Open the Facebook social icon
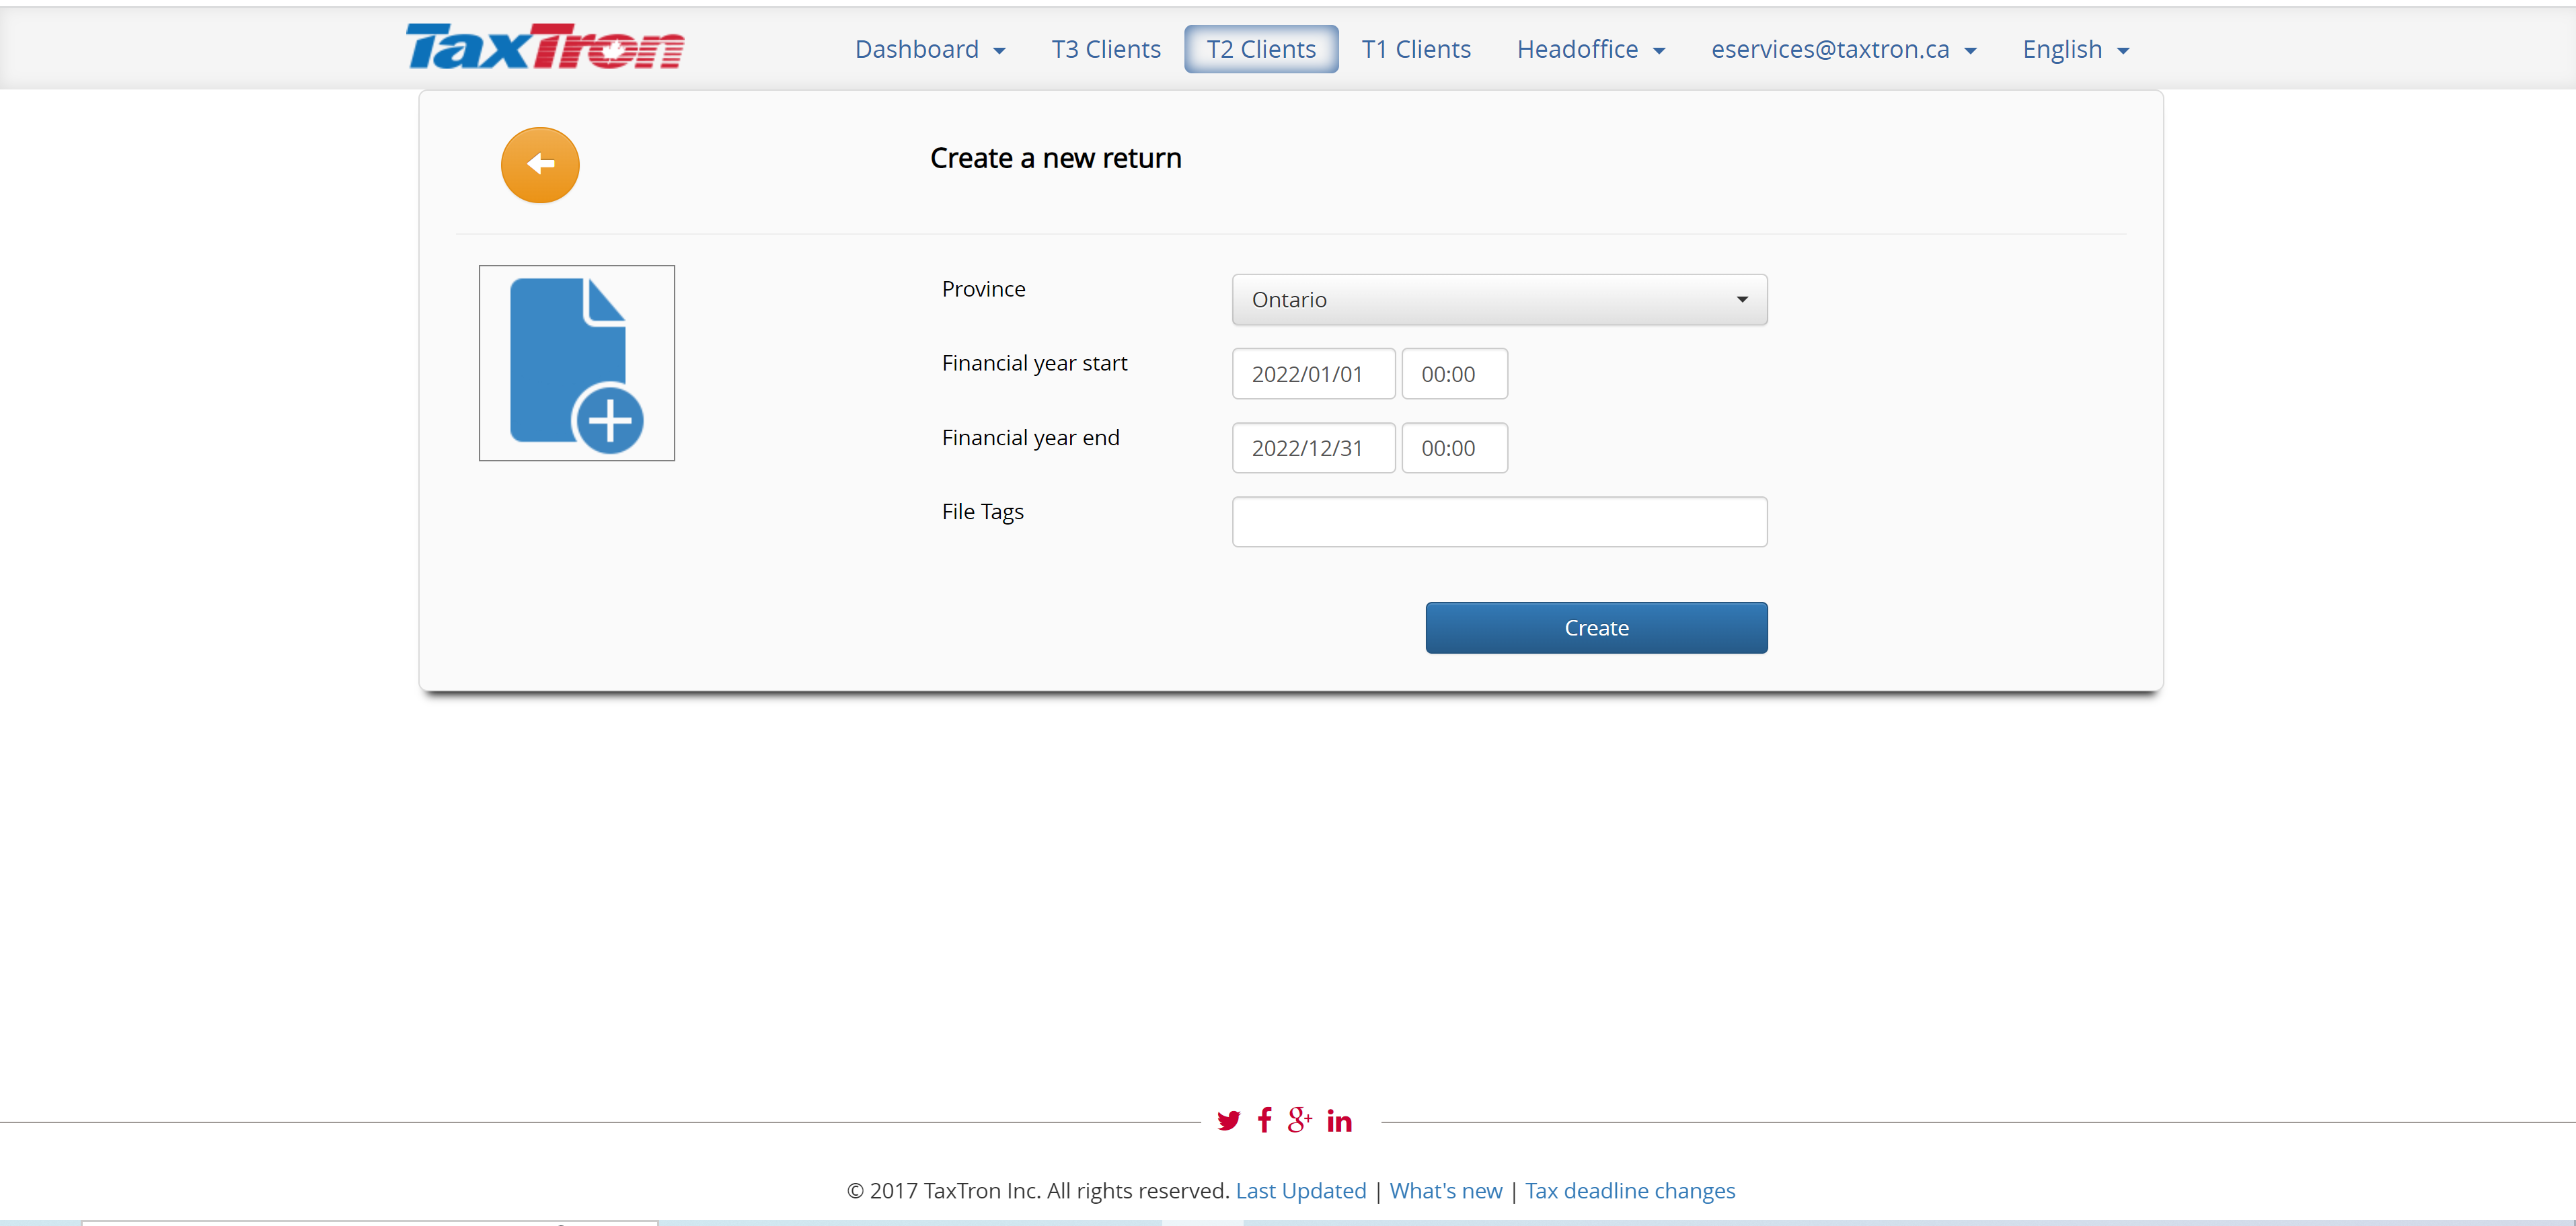2576x1226 pixels. coord(1265,1120)
